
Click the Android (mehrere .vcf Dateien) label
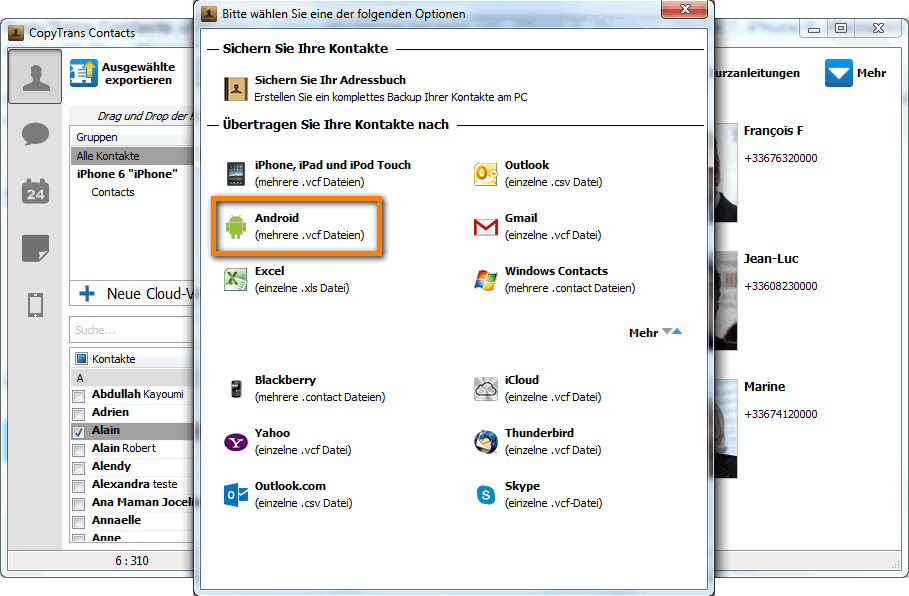coord(310,227)
